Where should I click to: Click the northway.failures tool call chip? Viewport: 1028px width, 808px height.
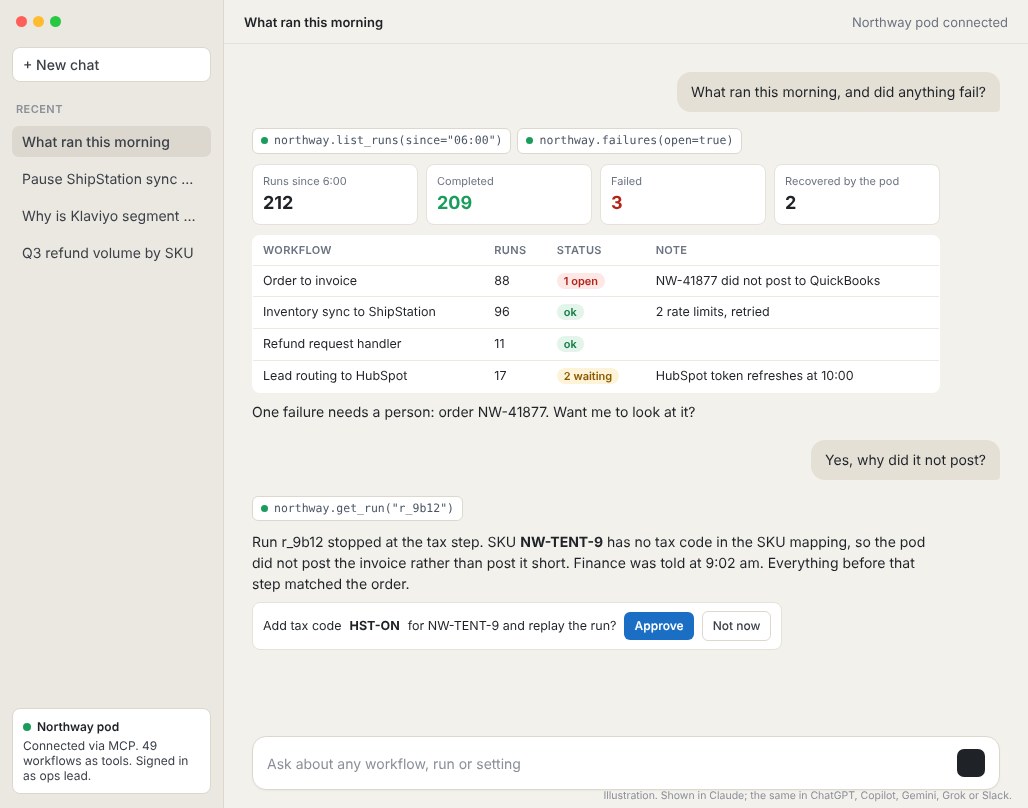pos(629,140)
